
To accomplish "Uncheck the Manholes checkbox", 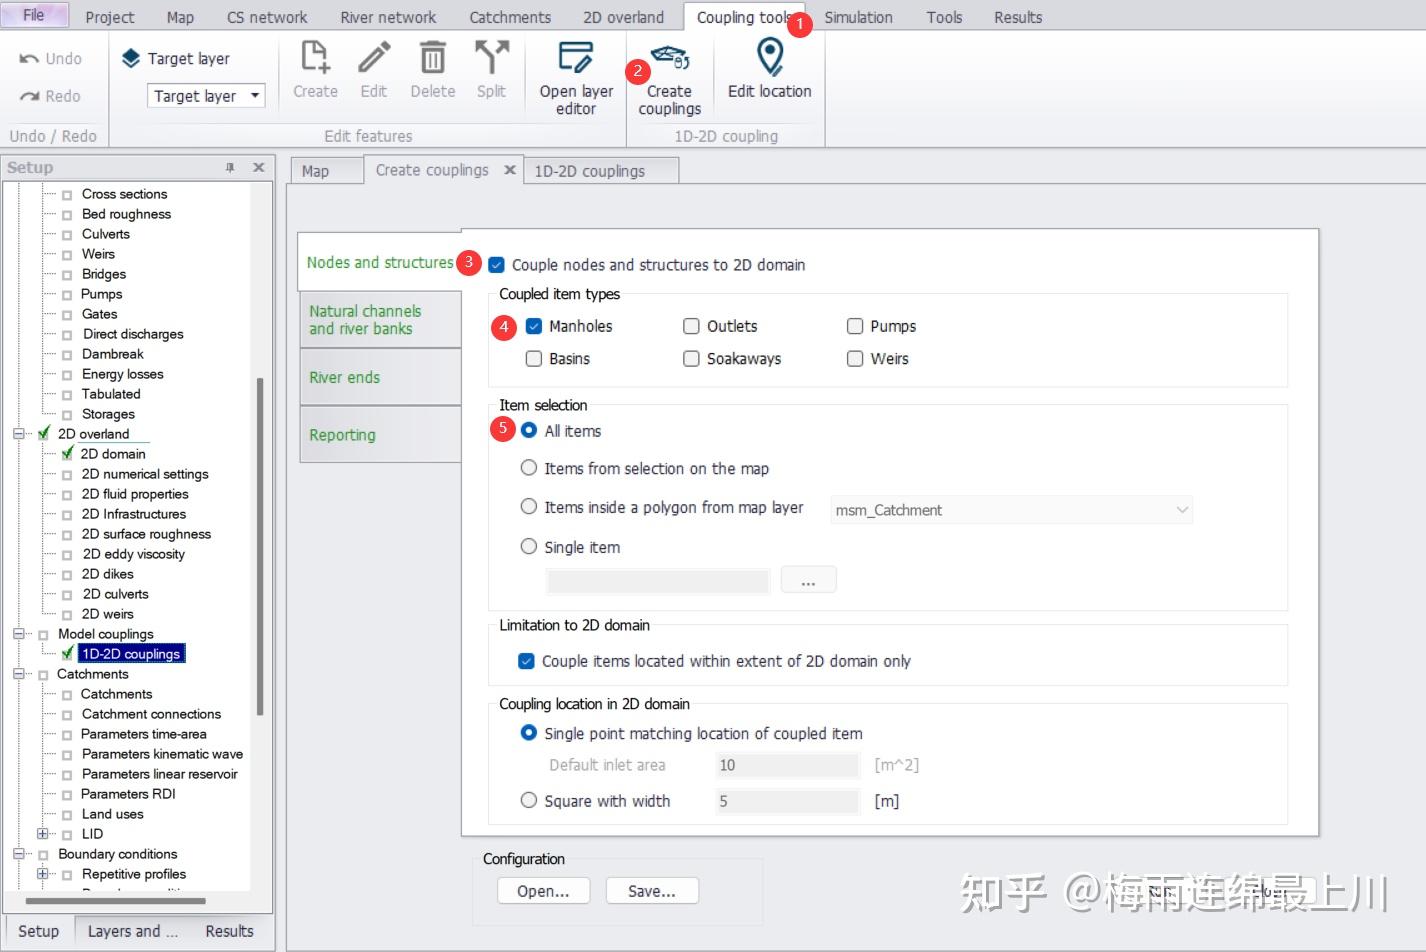I will (x=534, y=326).
